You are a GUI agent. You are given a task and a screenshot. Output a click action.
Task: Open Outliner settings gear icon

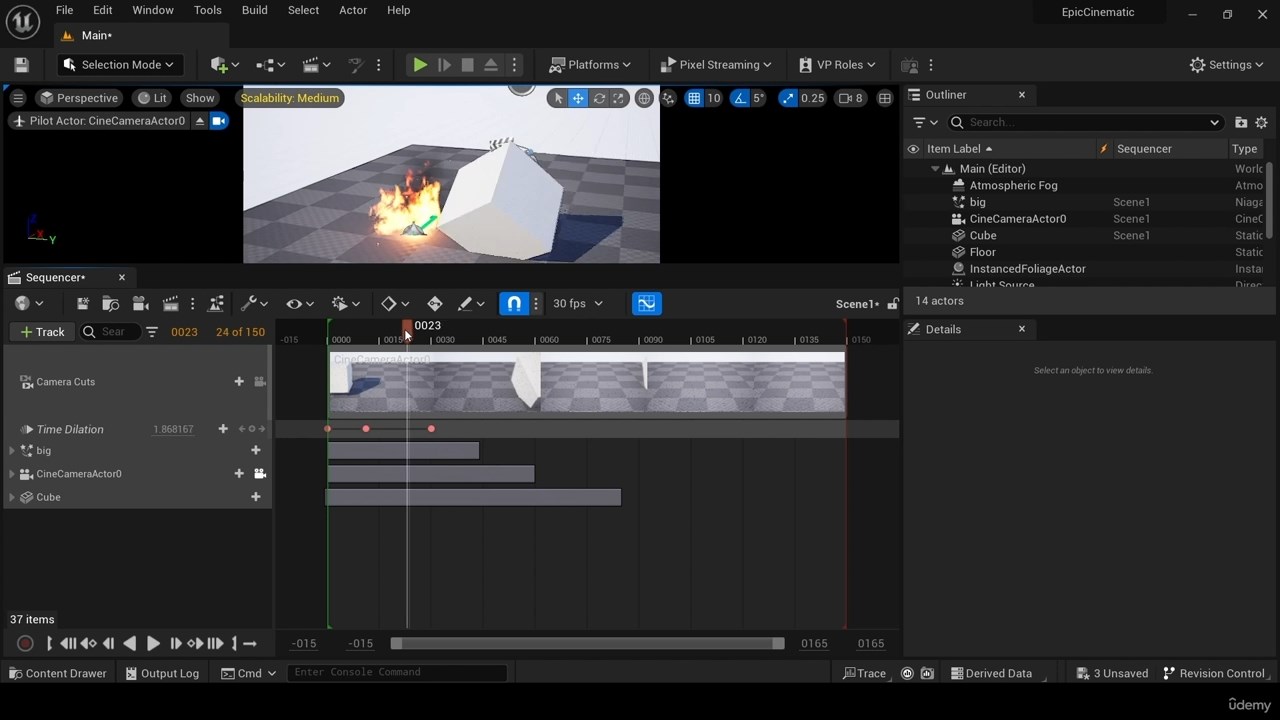(1261, 122)
